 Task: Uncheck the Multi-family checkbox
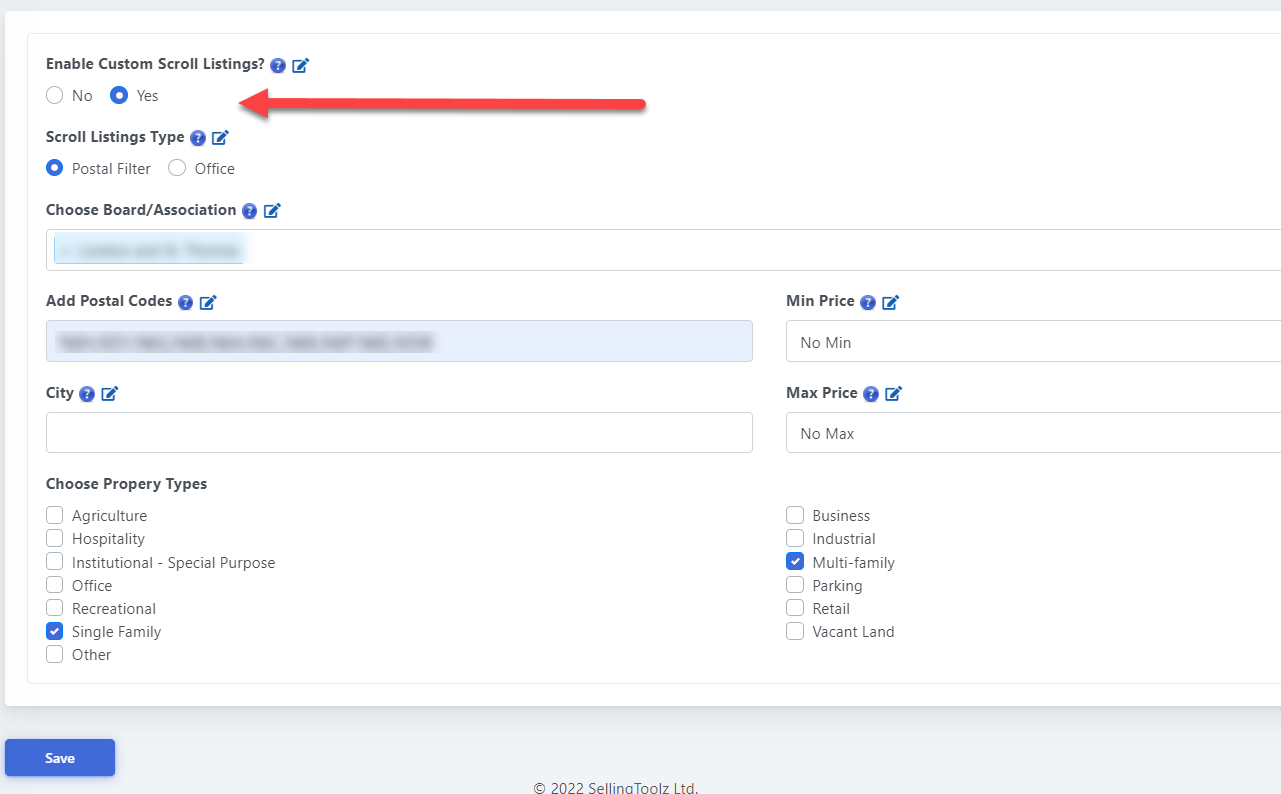pos(795,562)
